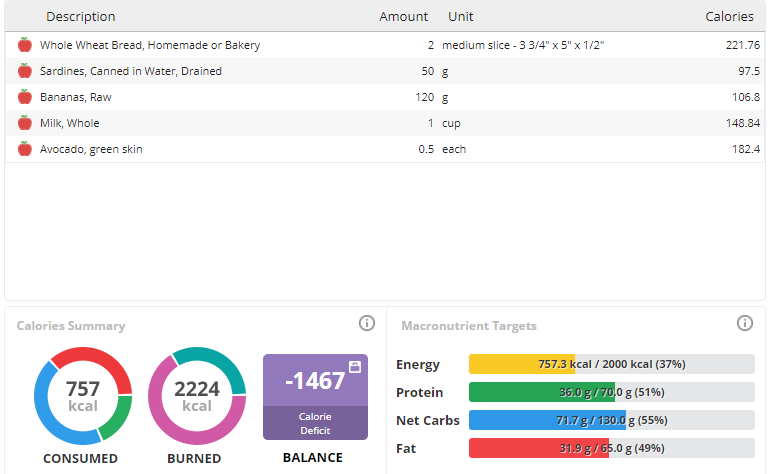Click the 2224 kcal Burned donut chart
The height and width of the screenshot is (474, 784).
(197, 396)
